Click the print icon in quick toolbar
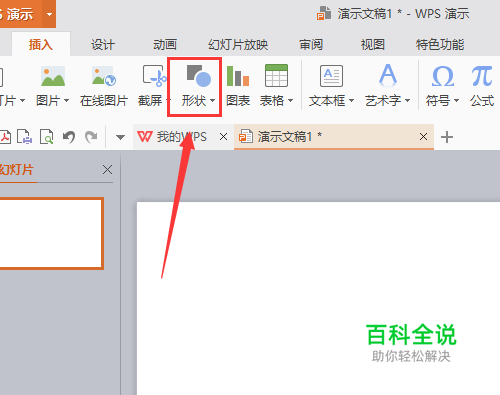The width and height of the screenshot is (500, 395). coord(25,137)
